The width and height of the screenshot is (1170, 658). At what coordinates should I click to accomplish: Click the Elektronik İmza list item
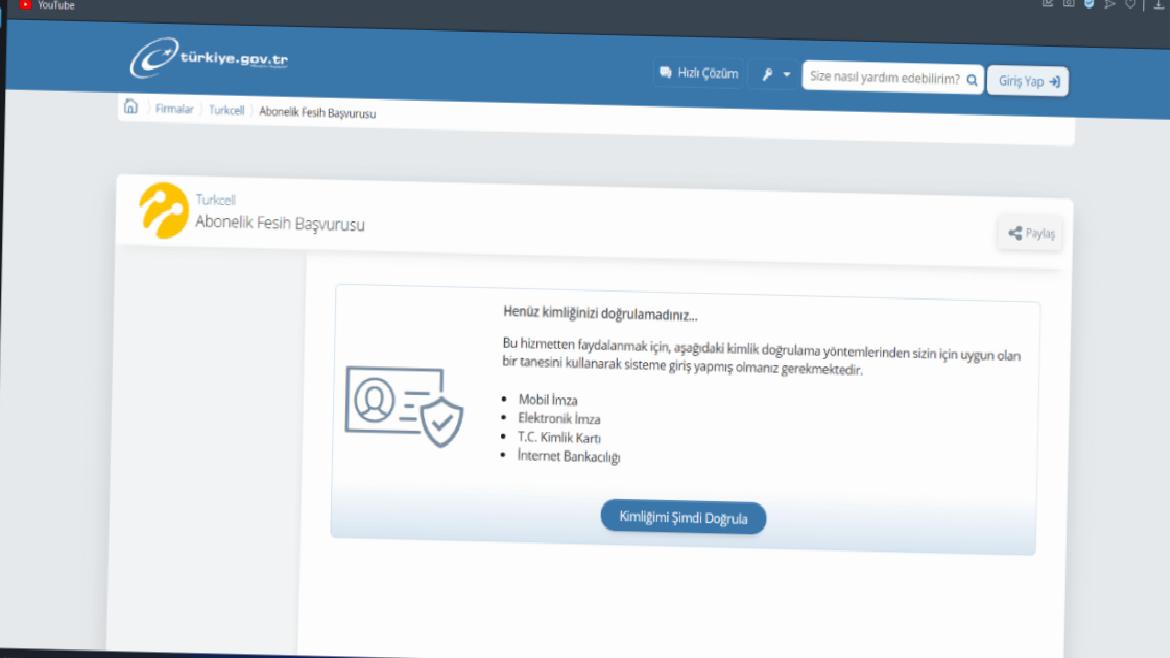coord(559,419)
